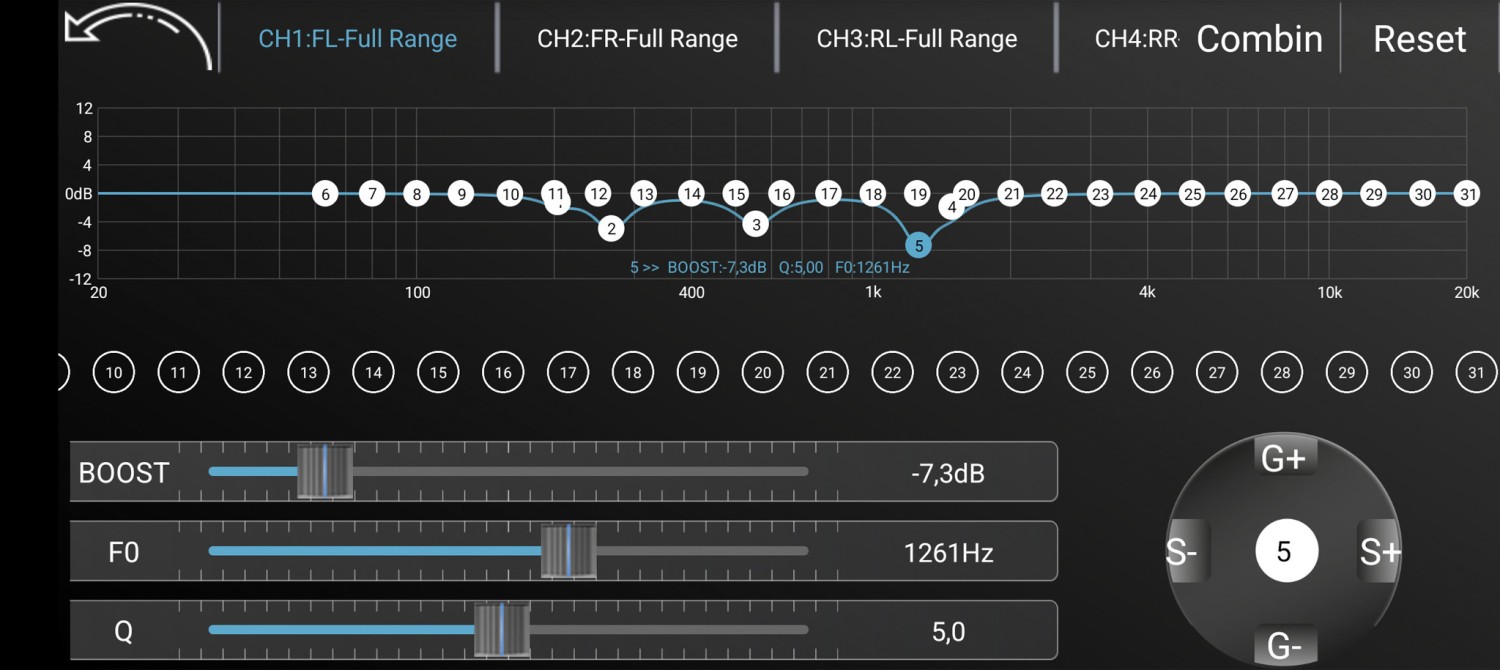This screenshot has height=670, width=1500.
Task: Tap the Combin button
Action: pos(1259,39)
